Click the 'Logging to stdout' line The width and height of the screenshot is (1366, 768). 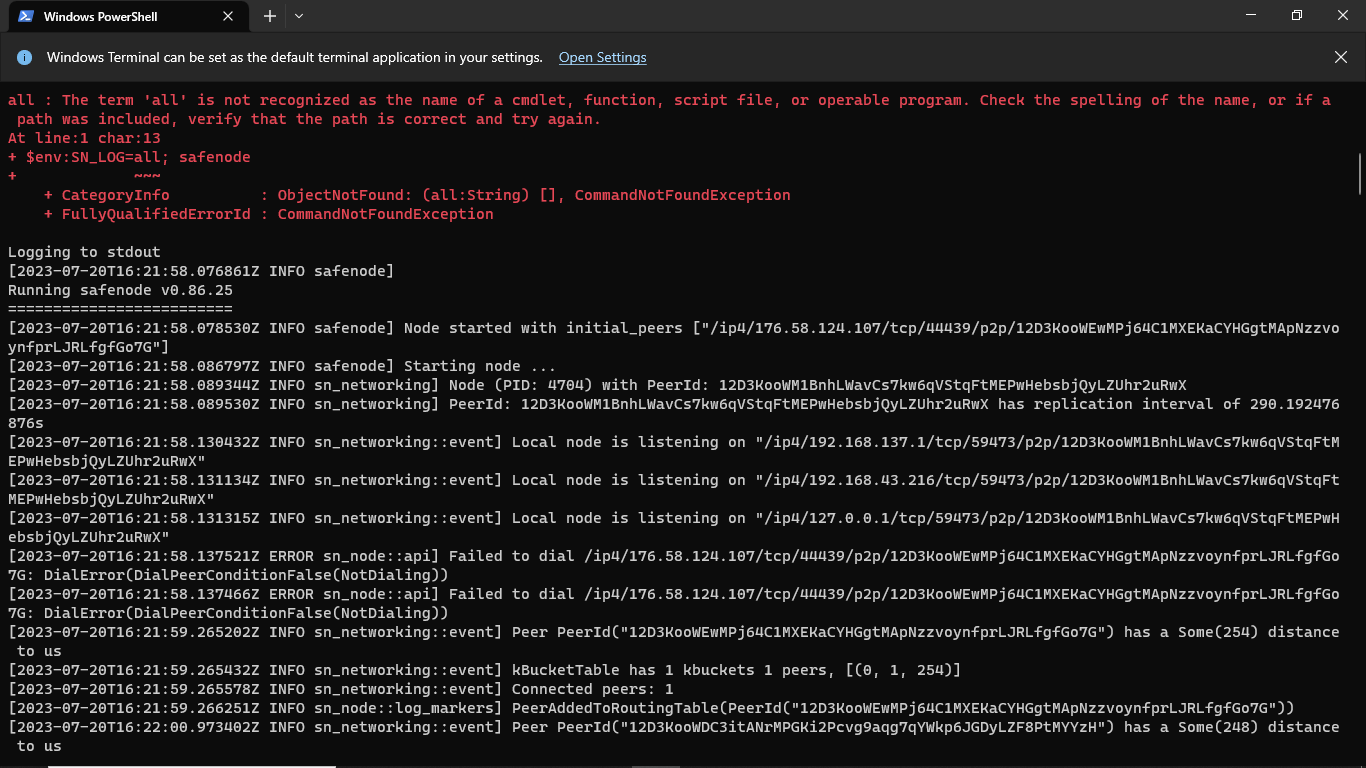[x=84, y=252]
